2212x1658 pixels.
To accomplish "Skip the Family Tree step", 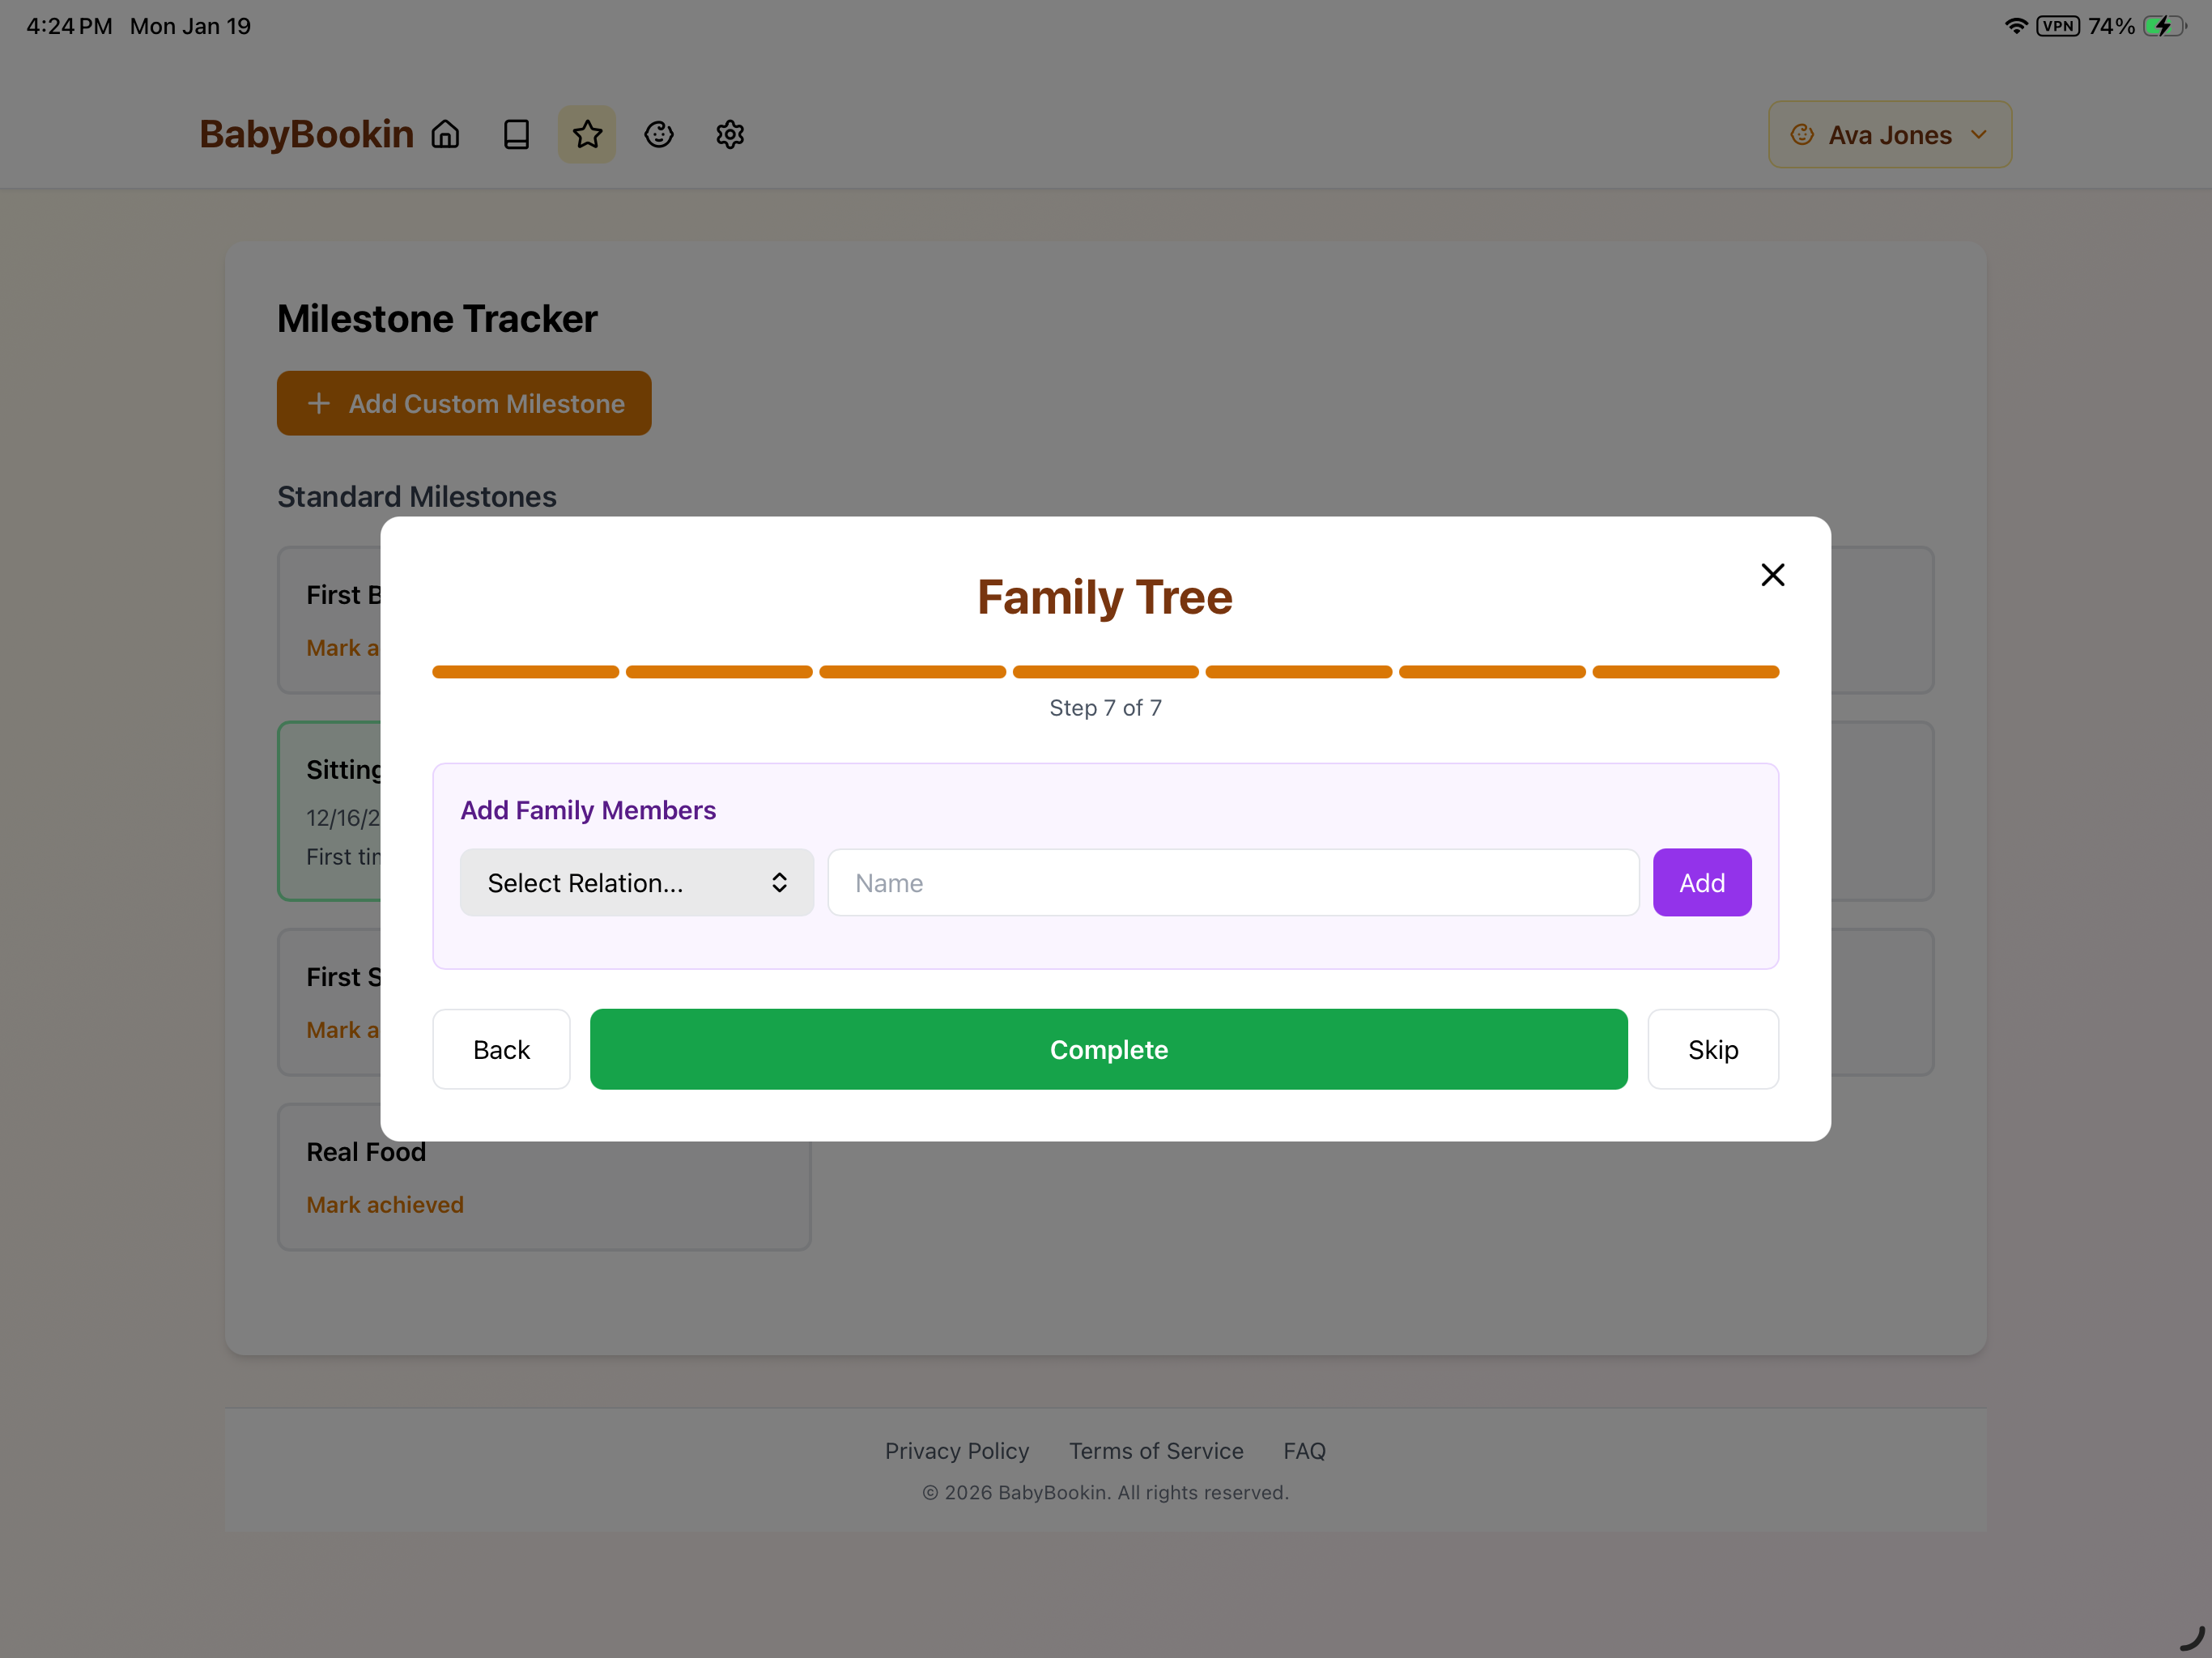I will (x=1712, y=1049).
